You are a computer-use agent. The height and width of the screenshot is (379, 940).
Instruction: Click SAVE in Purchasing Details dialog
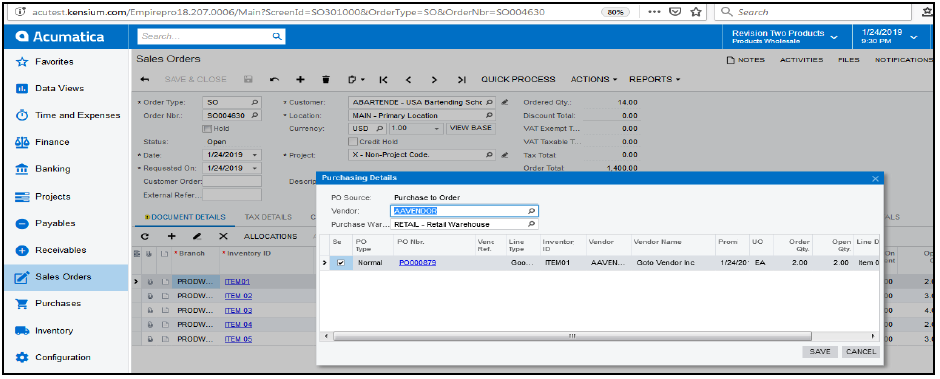tap(820, 352)
